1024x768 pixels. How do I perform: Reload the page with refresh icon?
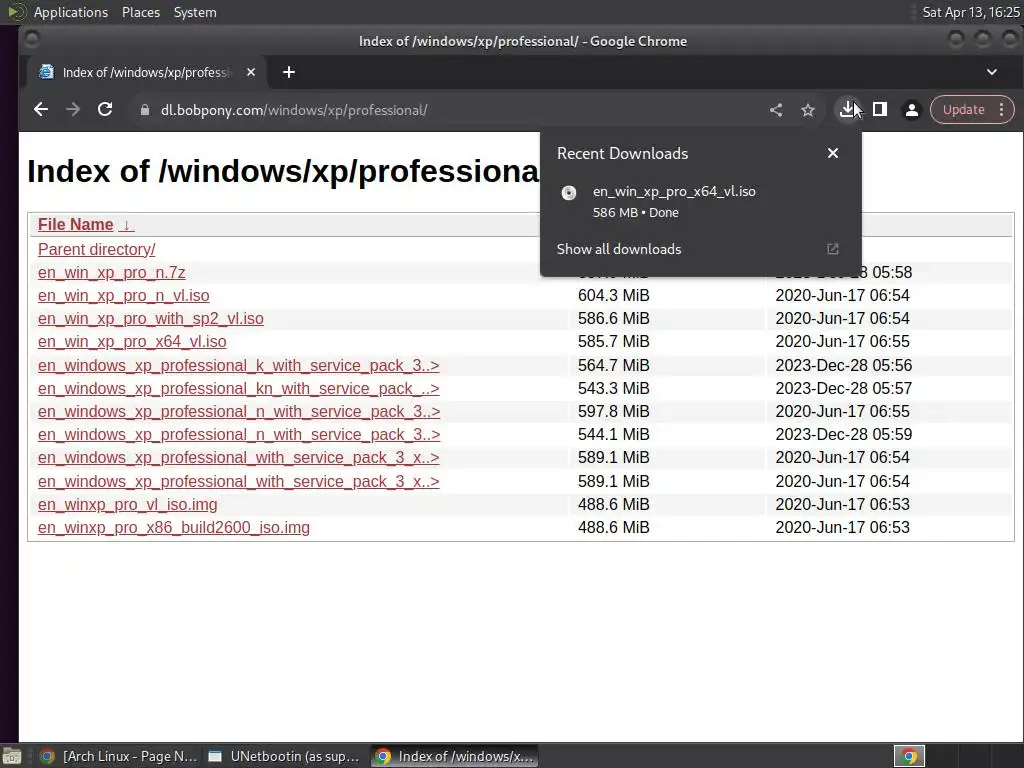[x=104, y=110]
